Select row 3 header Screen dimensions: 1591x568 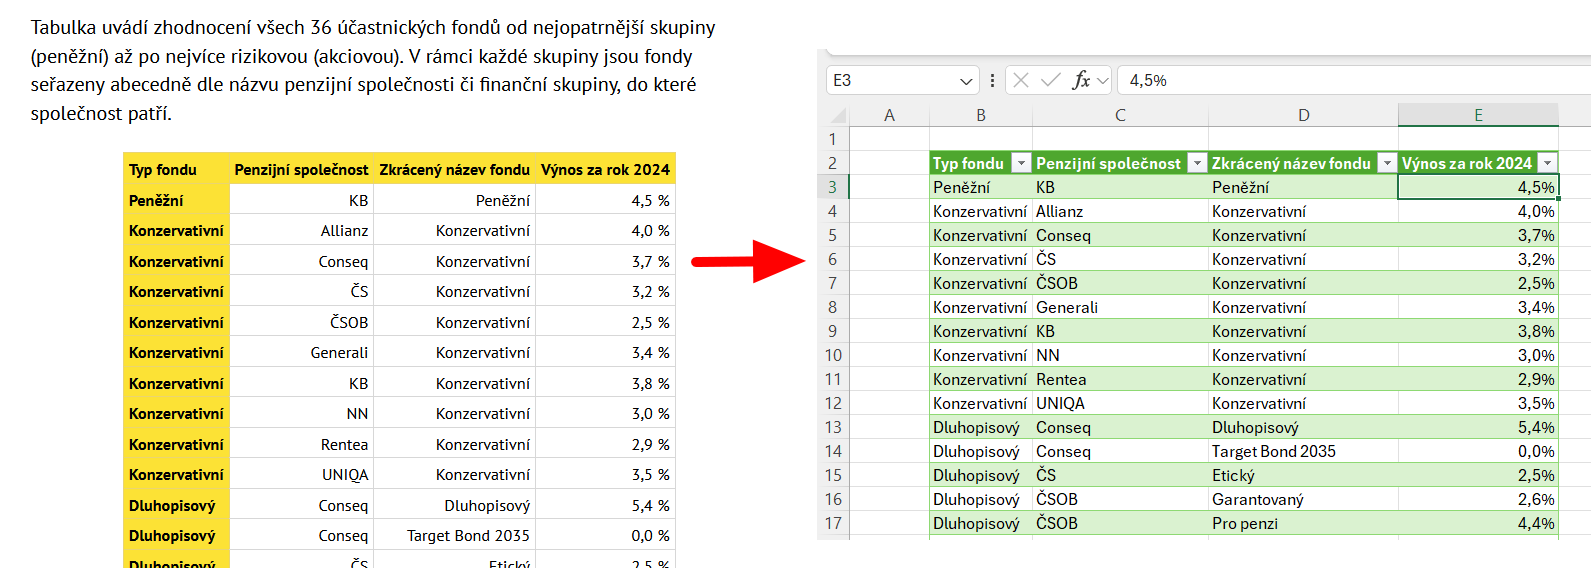(x=833, y=187)
